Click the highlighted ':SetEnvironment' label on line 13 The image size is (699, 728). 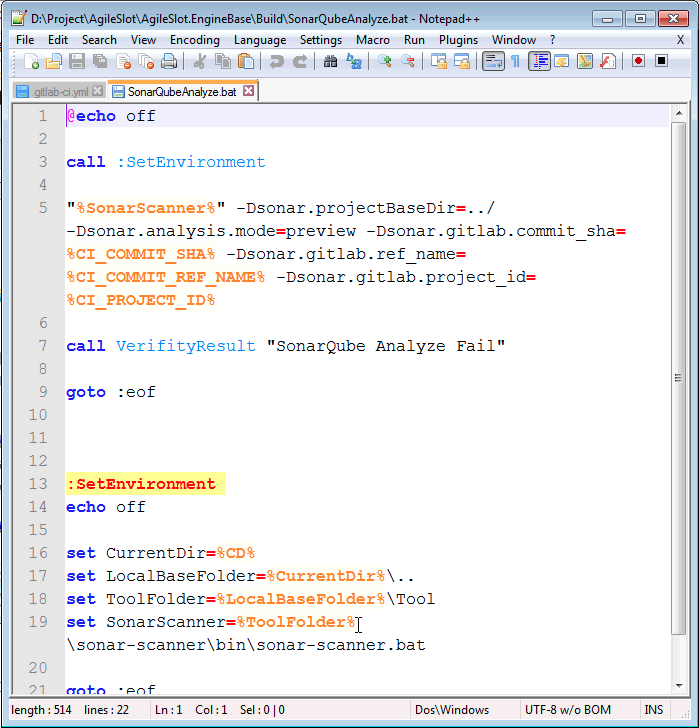click(x=142, y=484)
